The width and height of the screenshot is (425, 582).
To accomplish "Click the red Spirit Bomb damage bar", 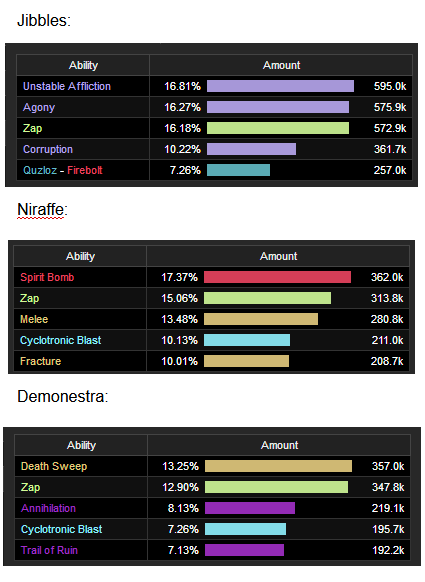I will click(277, 277).
